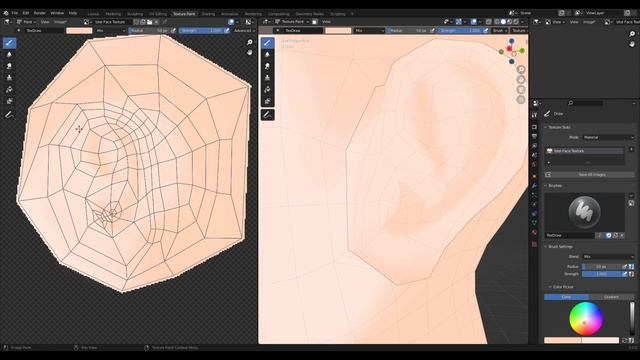Screen dimensions: 640x360
Task: Open the Object Data properties tab
Action: (x=534, y=223)
